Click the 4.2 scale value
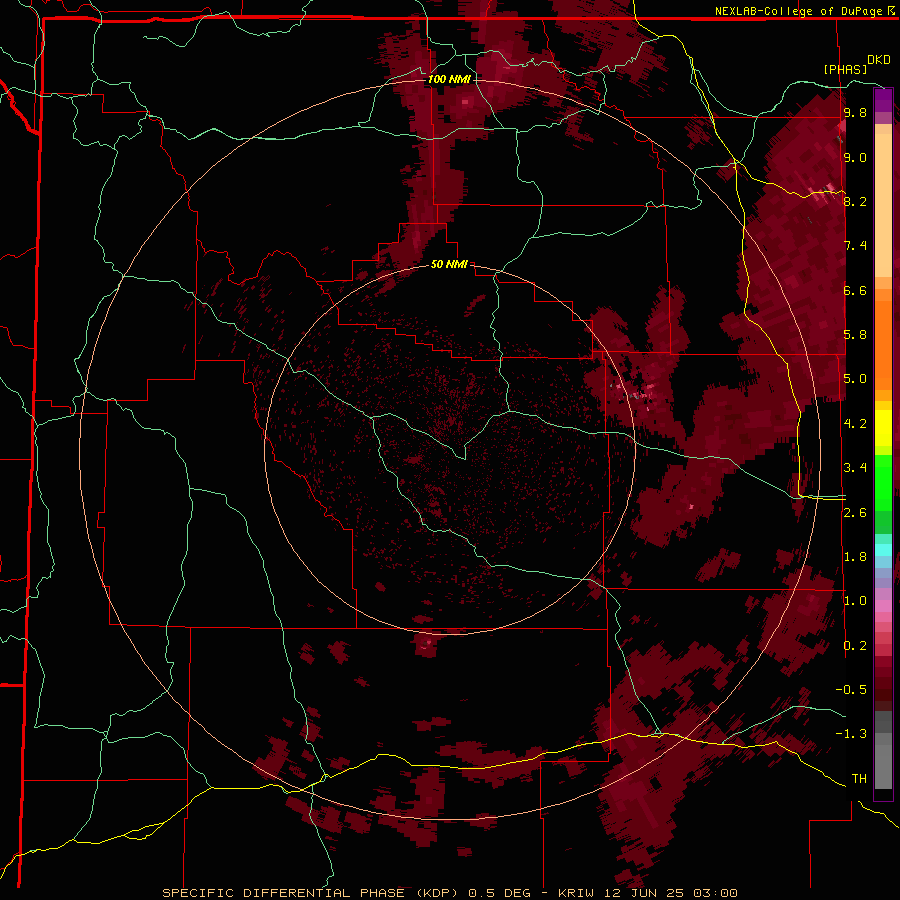Viewport: 900px width, 900px height. 855,424
